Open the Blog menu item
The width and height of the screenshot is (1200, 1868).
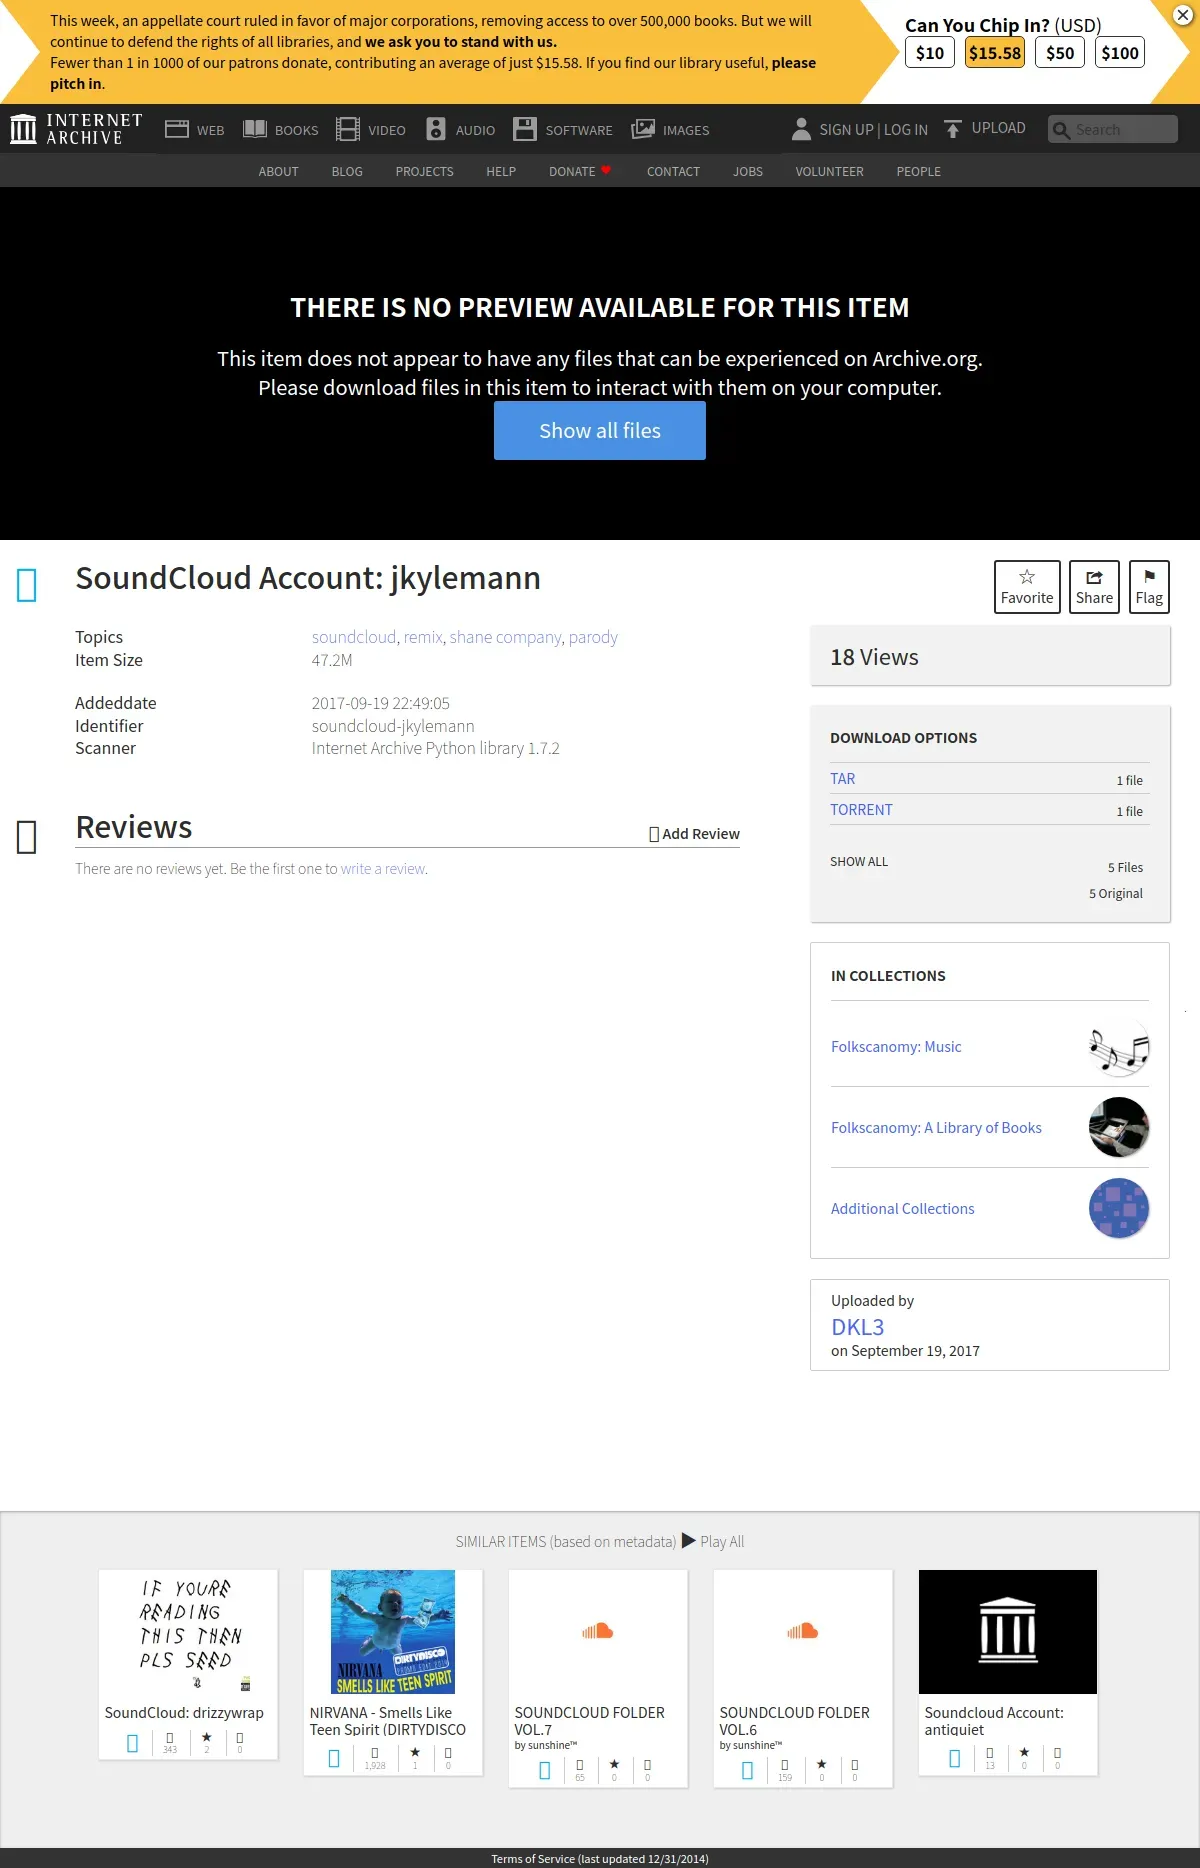click(347, 172)
